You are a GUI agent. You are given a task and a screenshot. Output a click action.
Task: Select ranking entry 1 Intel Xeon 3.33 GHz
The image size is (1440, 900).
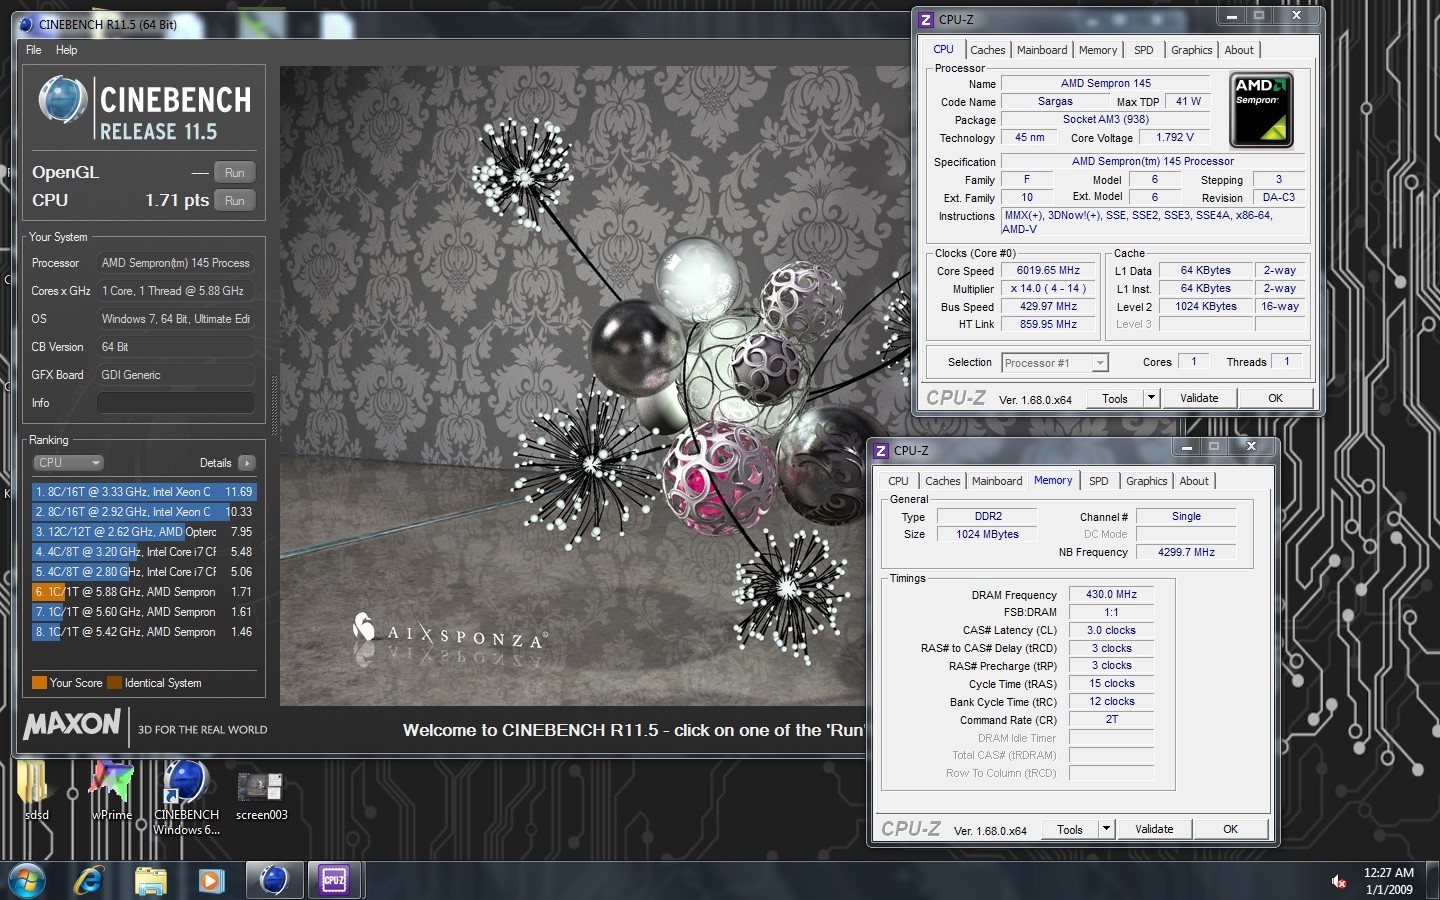point(144,492)
